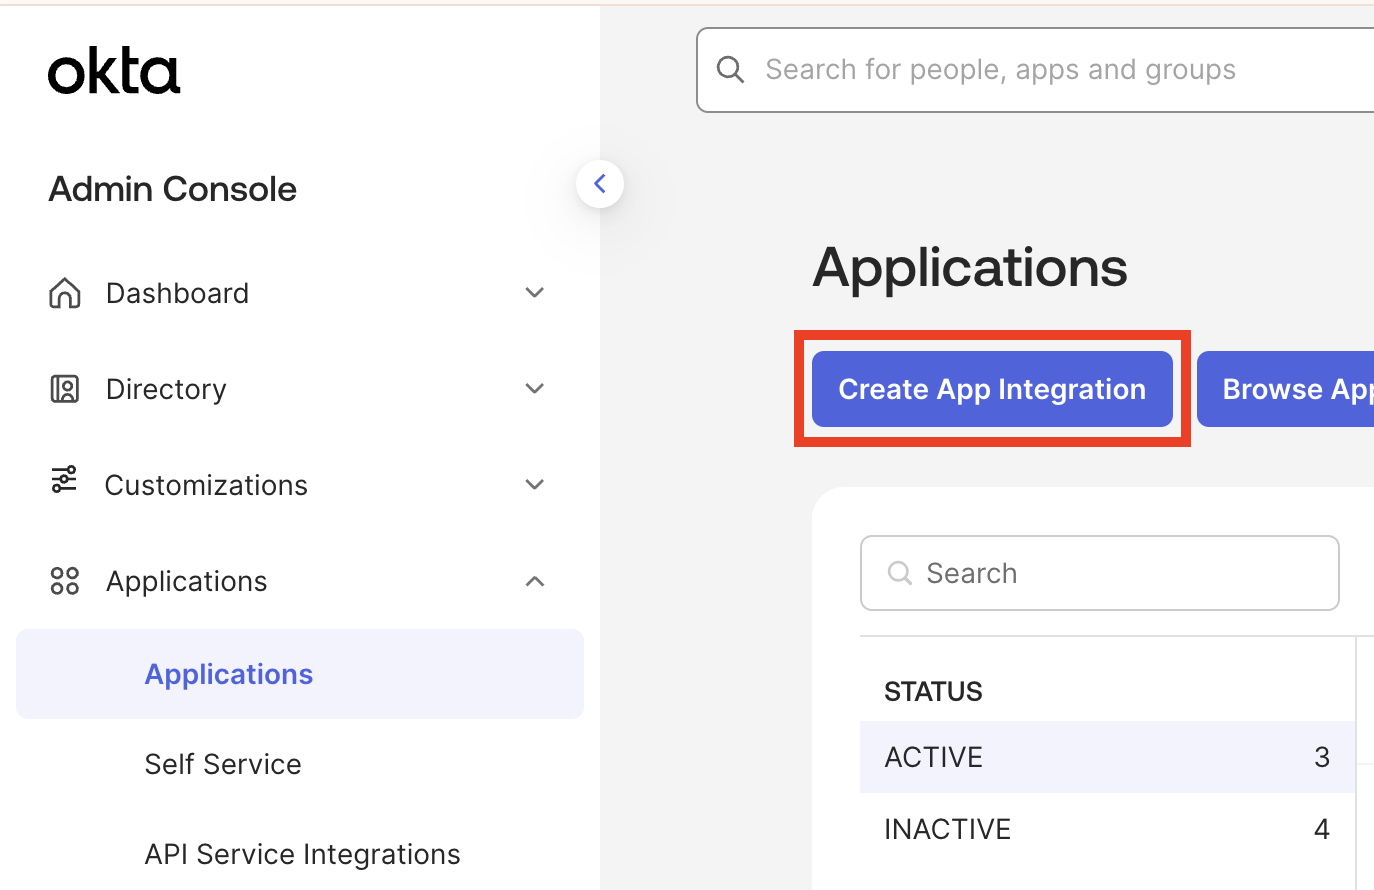Image resolution: width=1374 pixels, height=890 pixels.
Task: Expand the Directory menu
Action: click(535, 388)
